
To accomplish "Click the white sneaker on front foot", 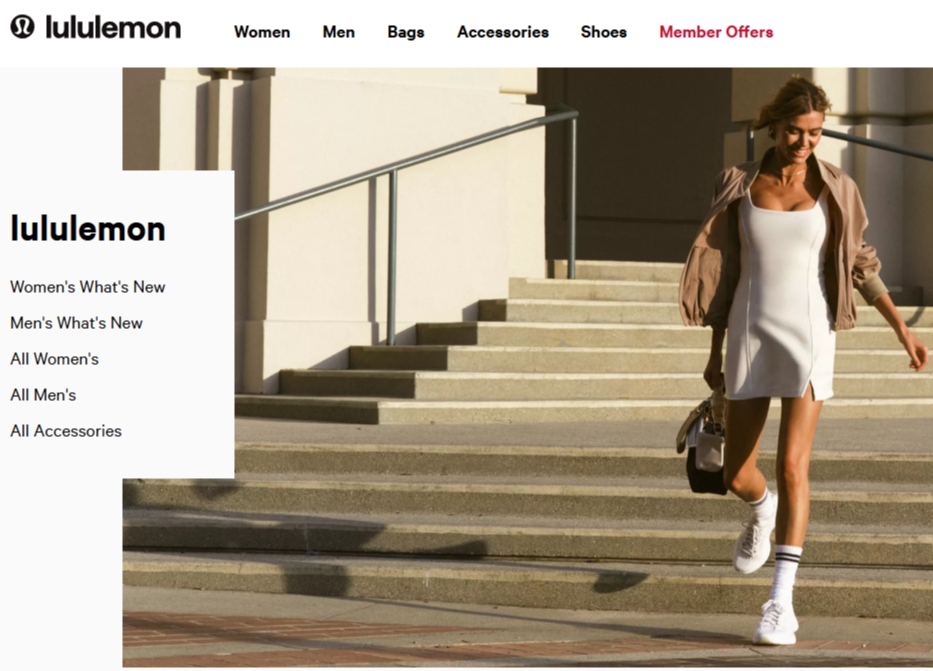I will [x=775, y=622].
